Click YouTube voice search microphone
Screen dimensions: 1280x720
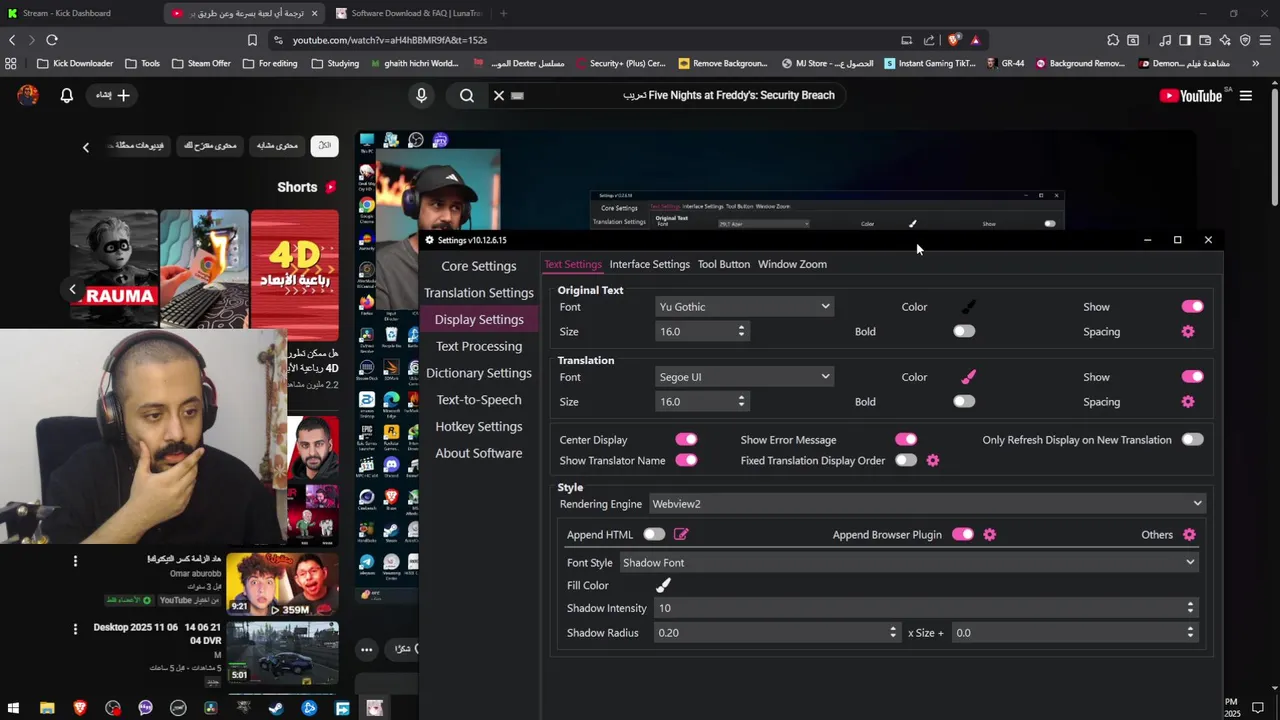421,95
